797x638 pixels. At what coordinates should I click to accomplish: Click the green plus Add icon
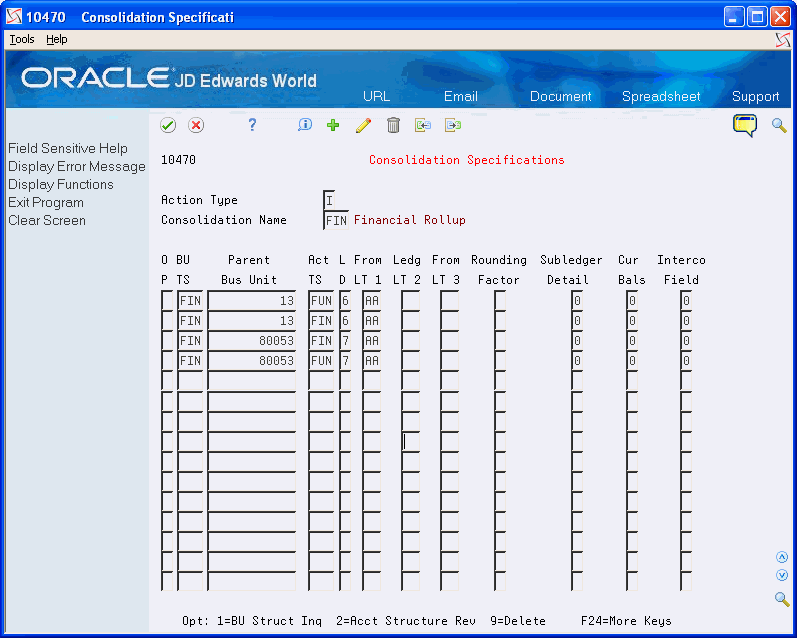(333, 125)
